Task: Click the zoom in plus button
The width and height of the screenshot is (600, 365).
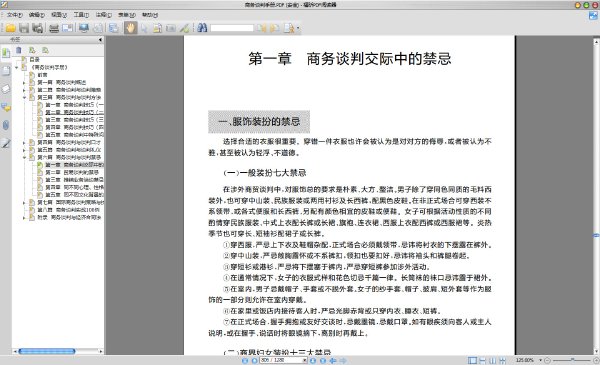Action: [596, 360]
